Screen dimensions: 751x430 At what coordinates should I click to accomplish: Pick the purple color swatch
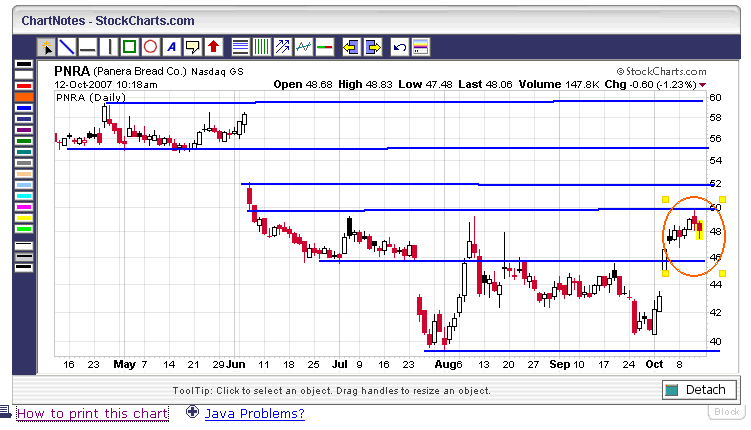(24, 130)
